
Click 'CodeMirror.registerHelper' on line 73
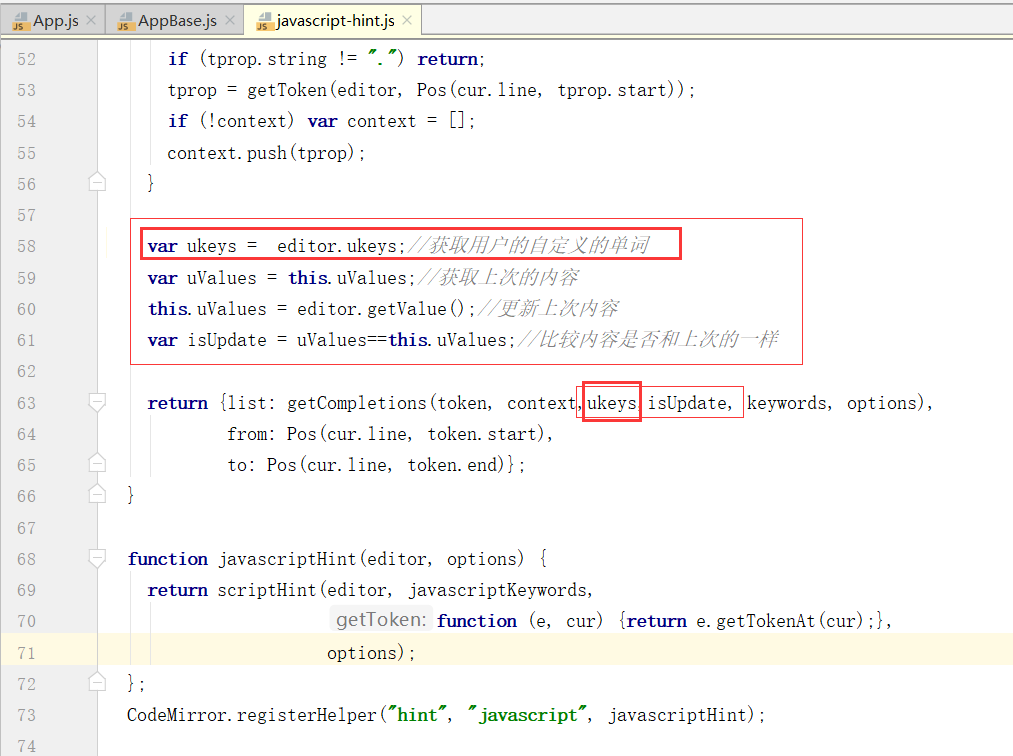pyautogui.click(x=251, y=715)
